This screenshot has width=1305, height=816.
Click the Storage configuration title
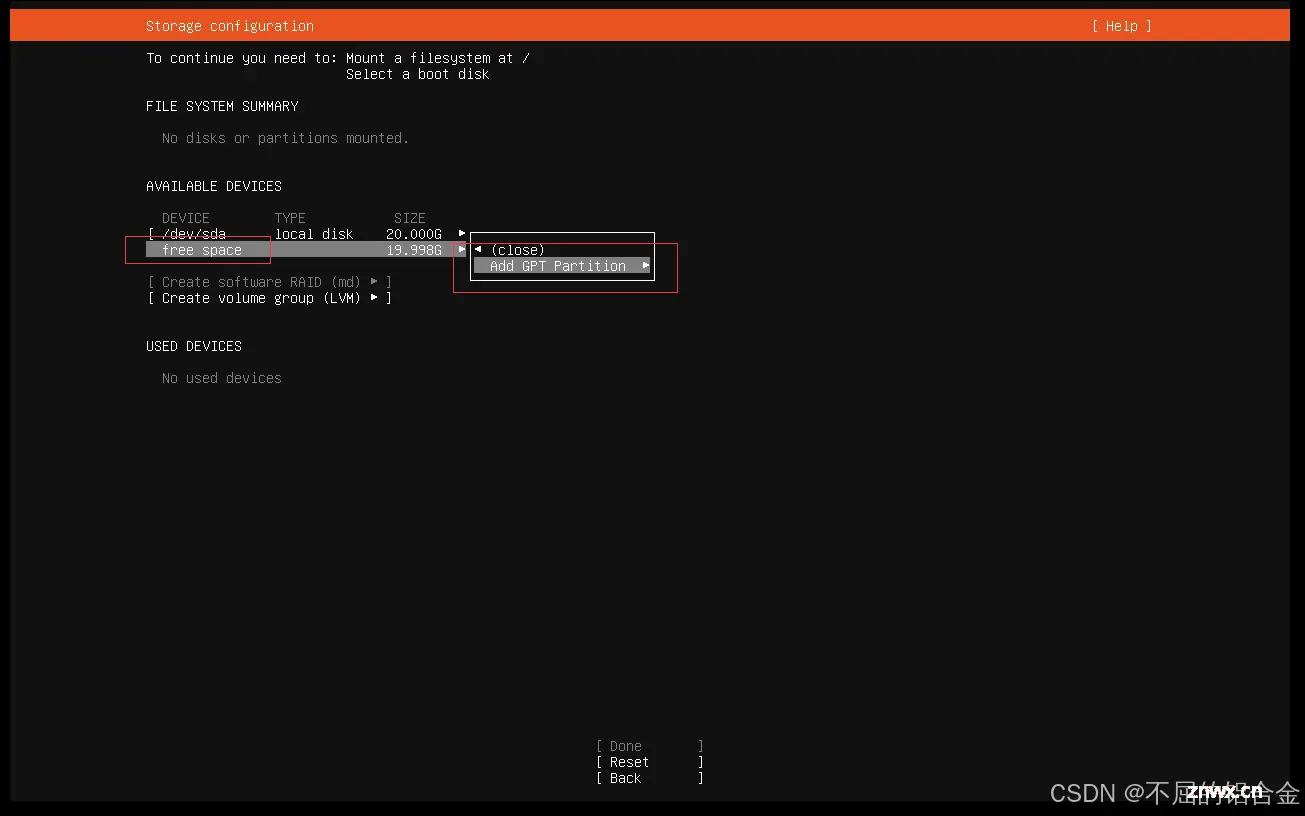pos(230,26)
